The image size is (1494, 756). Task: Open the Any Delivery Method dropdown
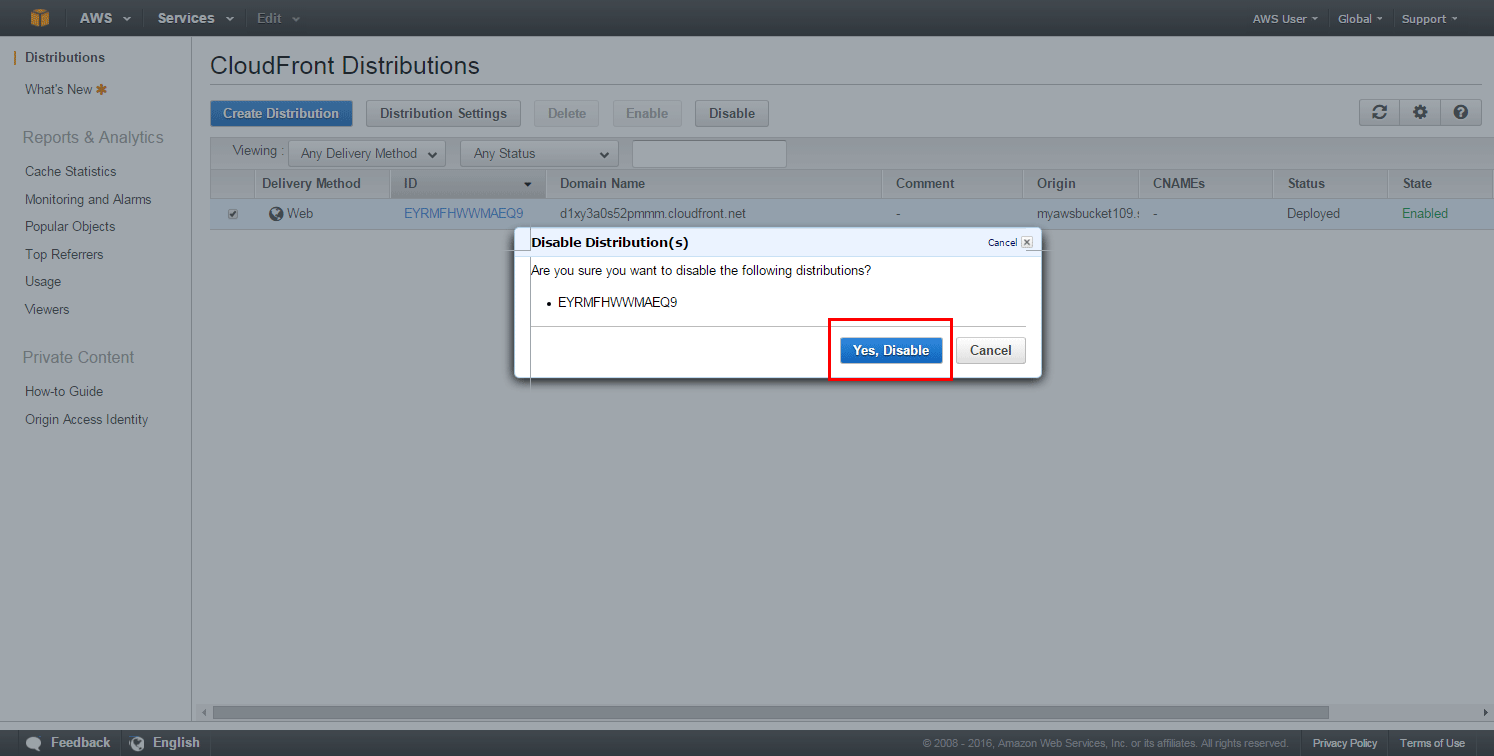[366, 153]
